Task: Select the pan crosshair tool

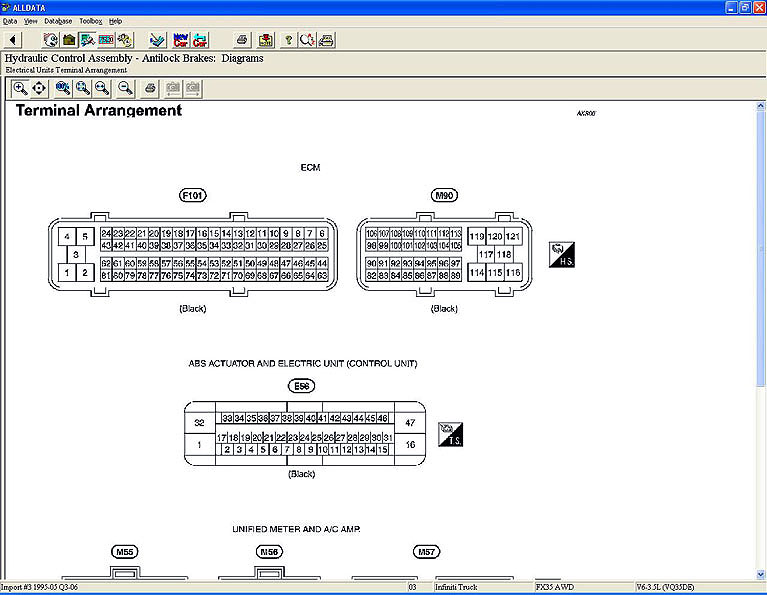Action: pyautogui.click(x=40, y=88)
